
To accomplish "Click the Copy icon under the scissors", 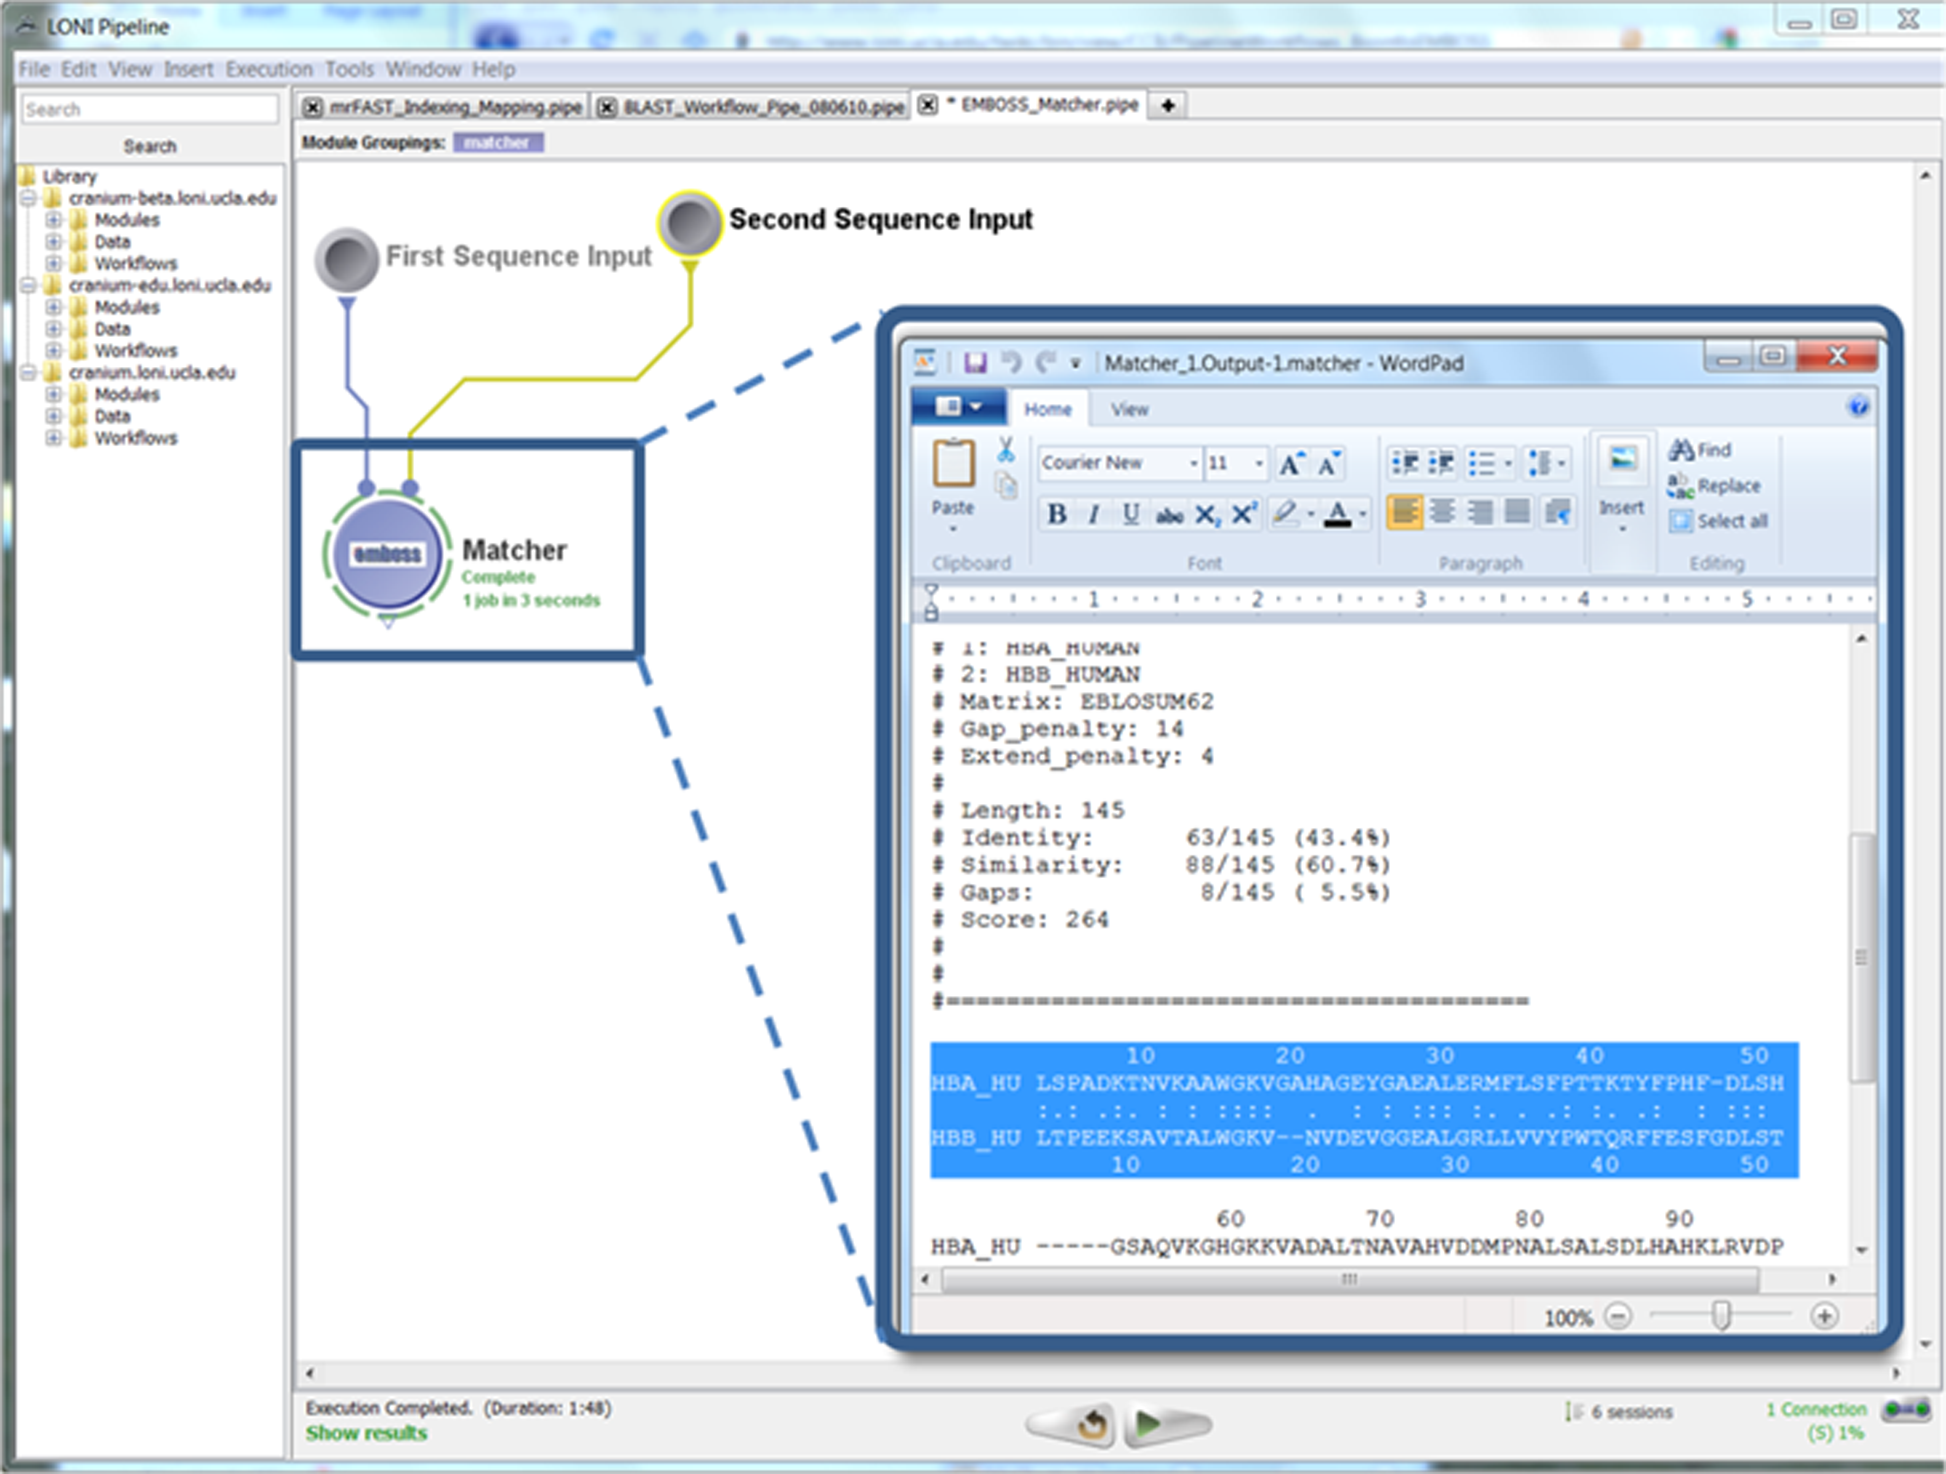I will (1007, 486).
